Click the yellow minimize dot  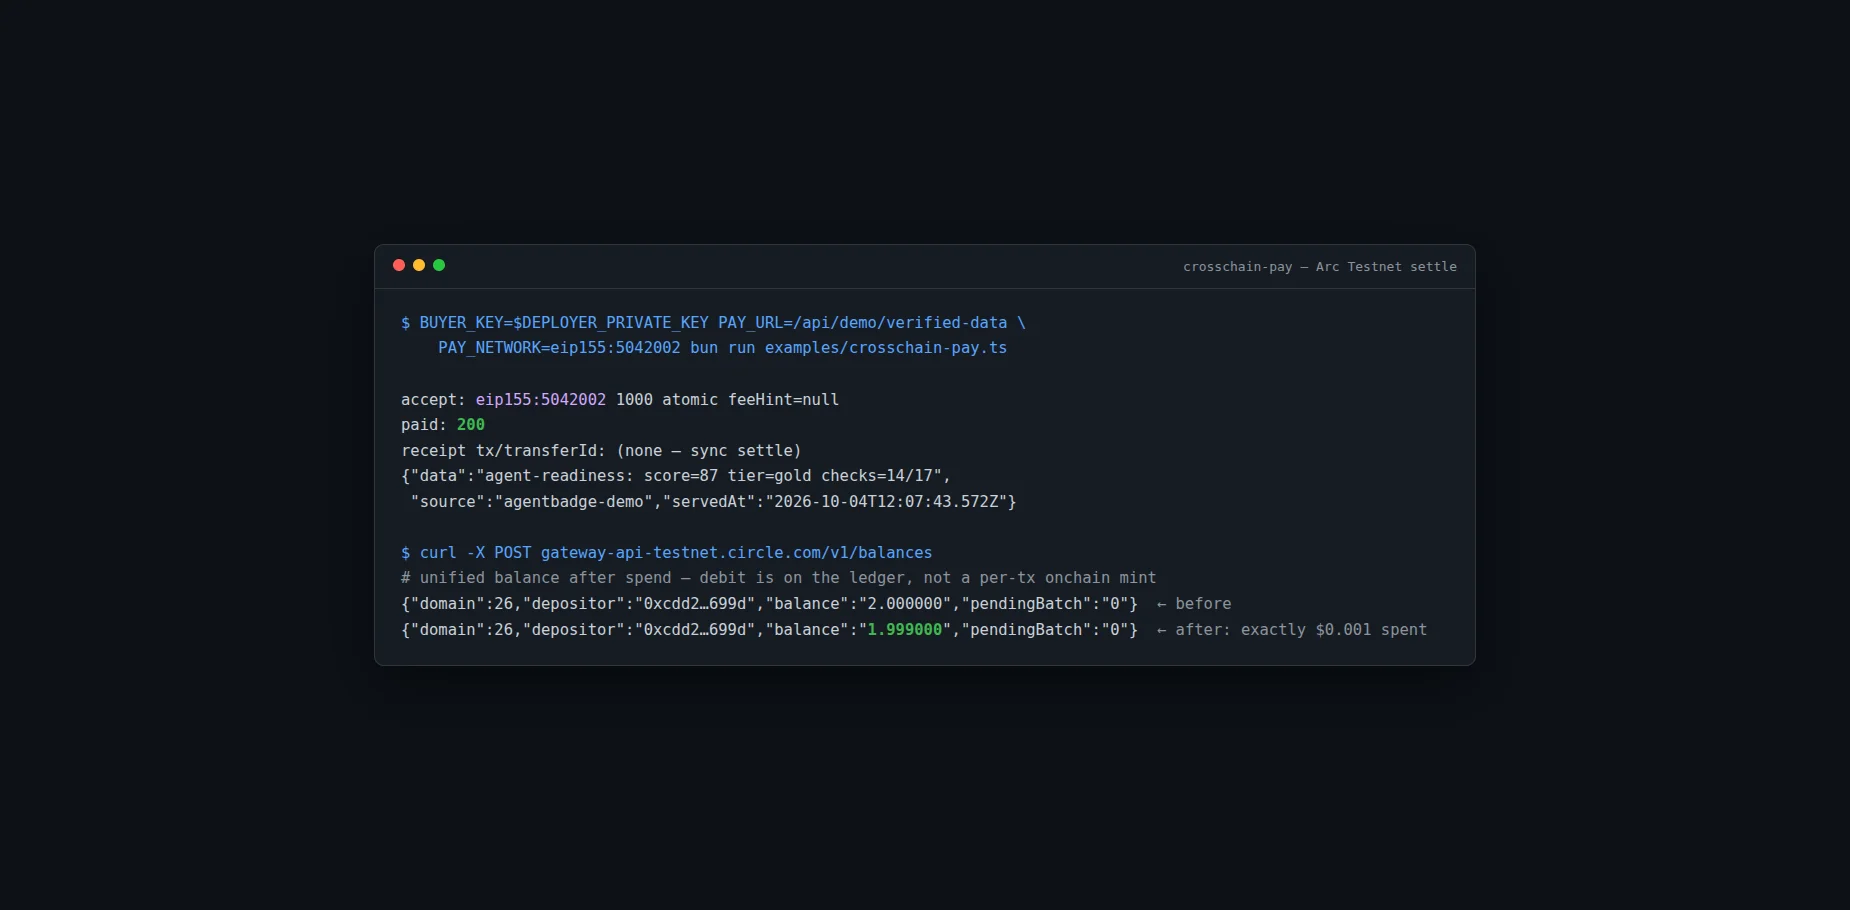(x=419, y=265)
